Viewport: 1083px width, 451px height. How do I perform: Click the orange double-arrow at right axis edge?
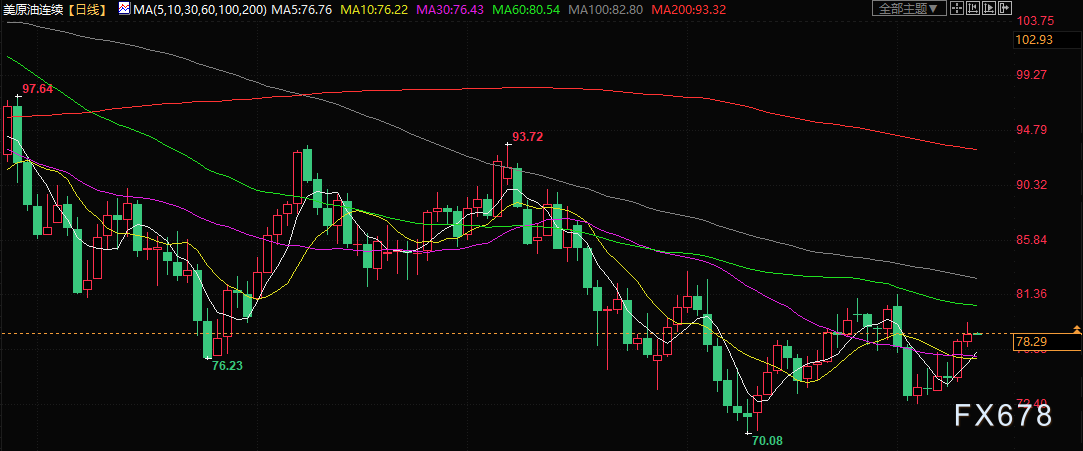point(1076,328)
